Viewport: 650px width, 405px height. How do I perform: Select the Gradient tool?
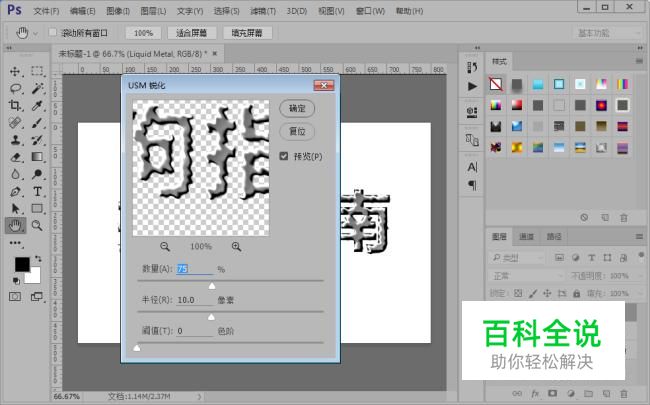37,157
